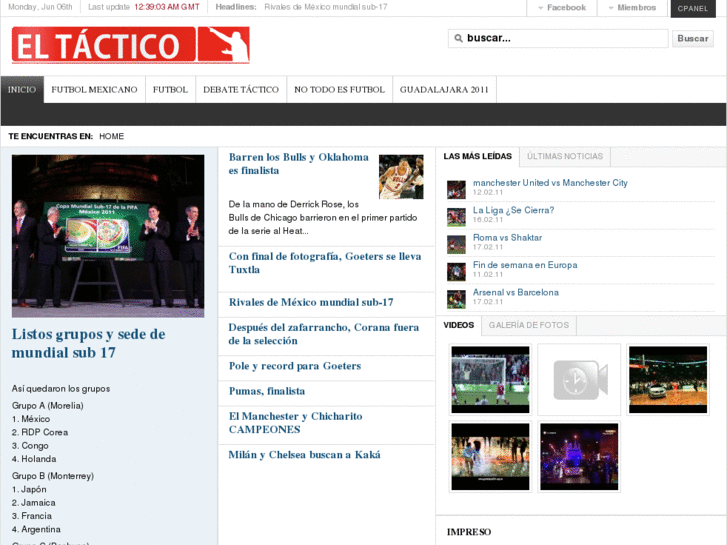Open Arsenal vs Barcelona link
This screenshot has height=545, width=727.
(516, 292)
